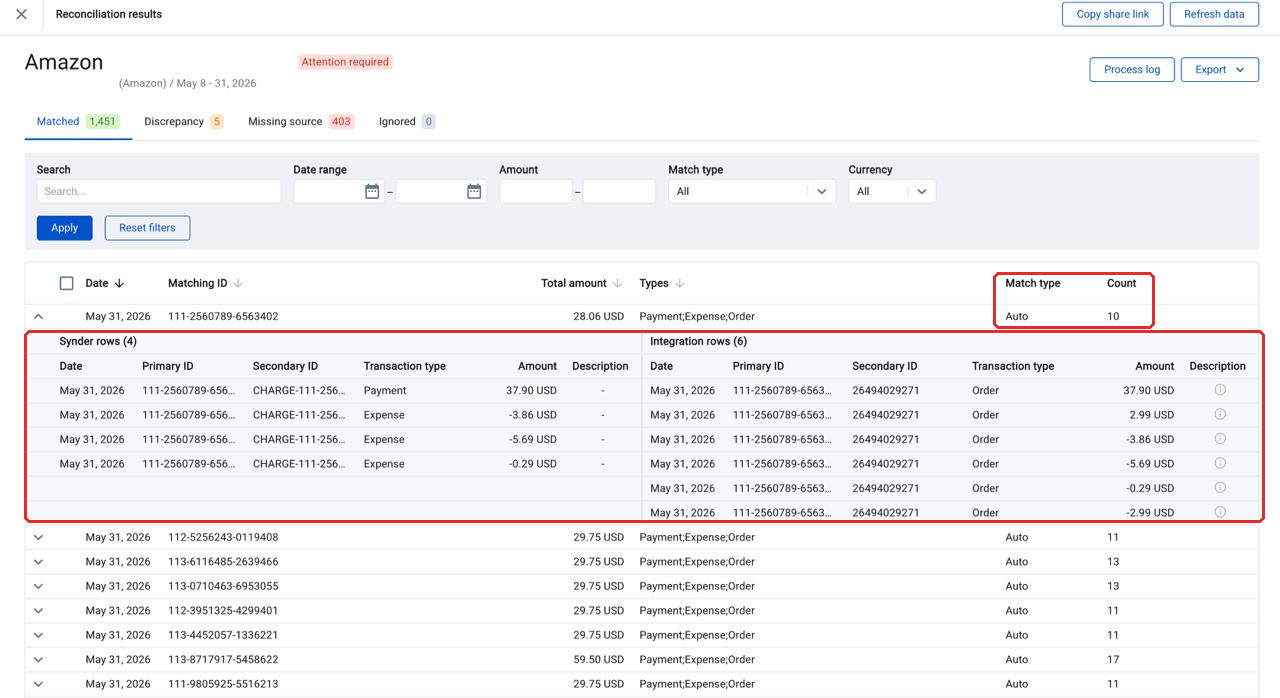
Task: Sort by Total amount arrow
Action: click(x=617, y=284)
